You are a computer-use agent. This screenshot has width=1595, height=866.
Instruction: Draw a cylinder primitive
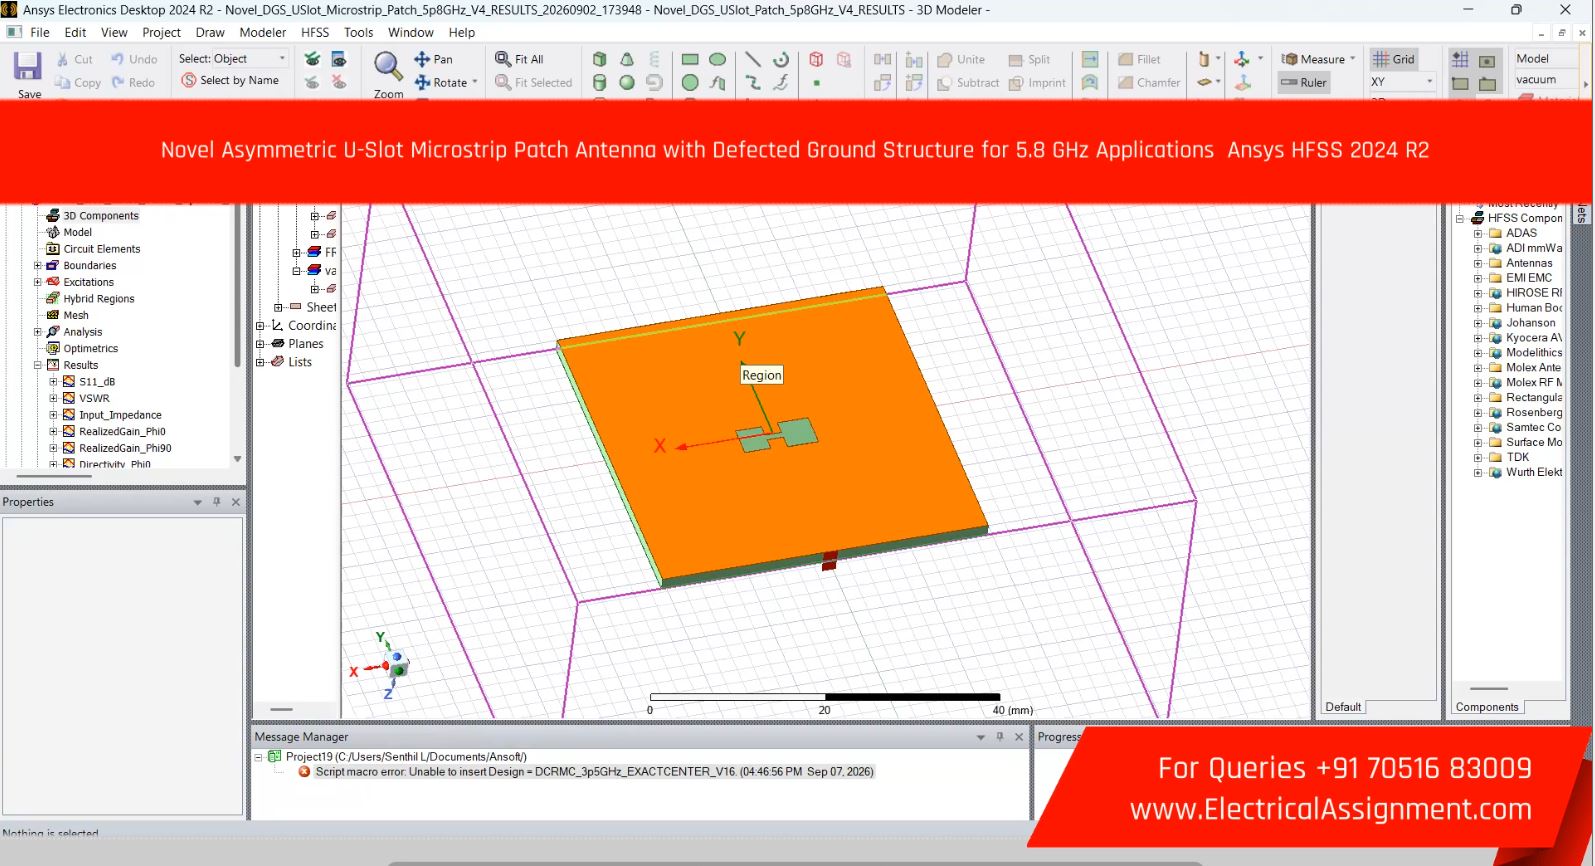point(599,82)
